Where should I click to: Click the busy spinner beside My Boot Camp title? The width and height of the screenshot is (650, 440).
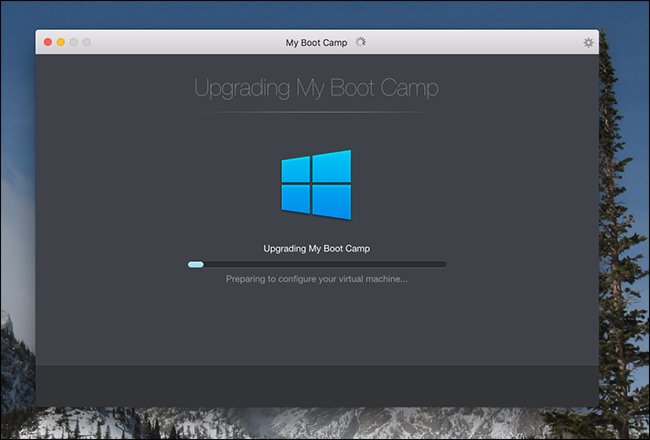click(x=361, y=42)
